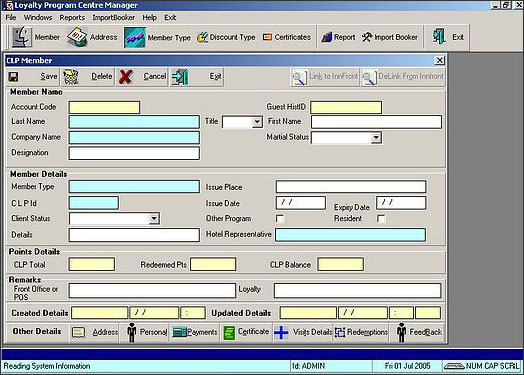Open the Certificates toolbar icon
This screenshot has width=524, height=375.
coord(267,37)
